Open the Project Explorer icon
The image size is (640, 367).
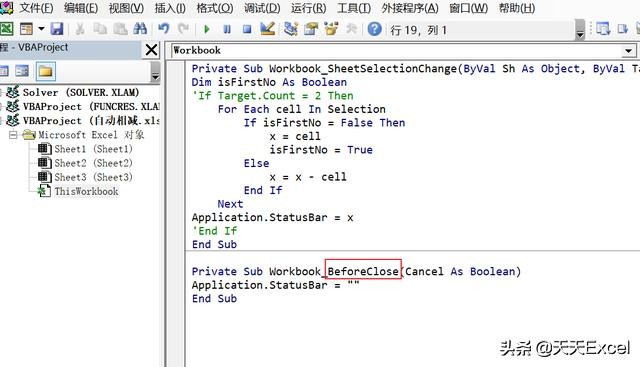tap(291, 29)
